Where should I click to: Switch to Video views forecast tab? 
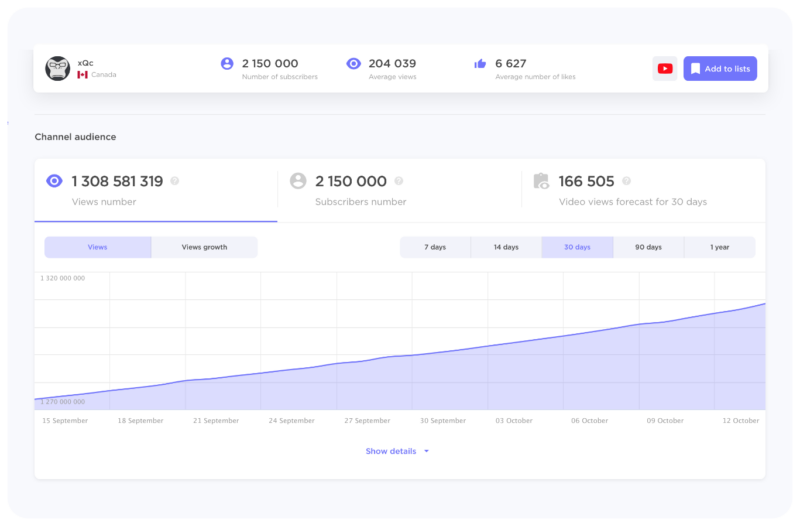[x=643, y=190]
